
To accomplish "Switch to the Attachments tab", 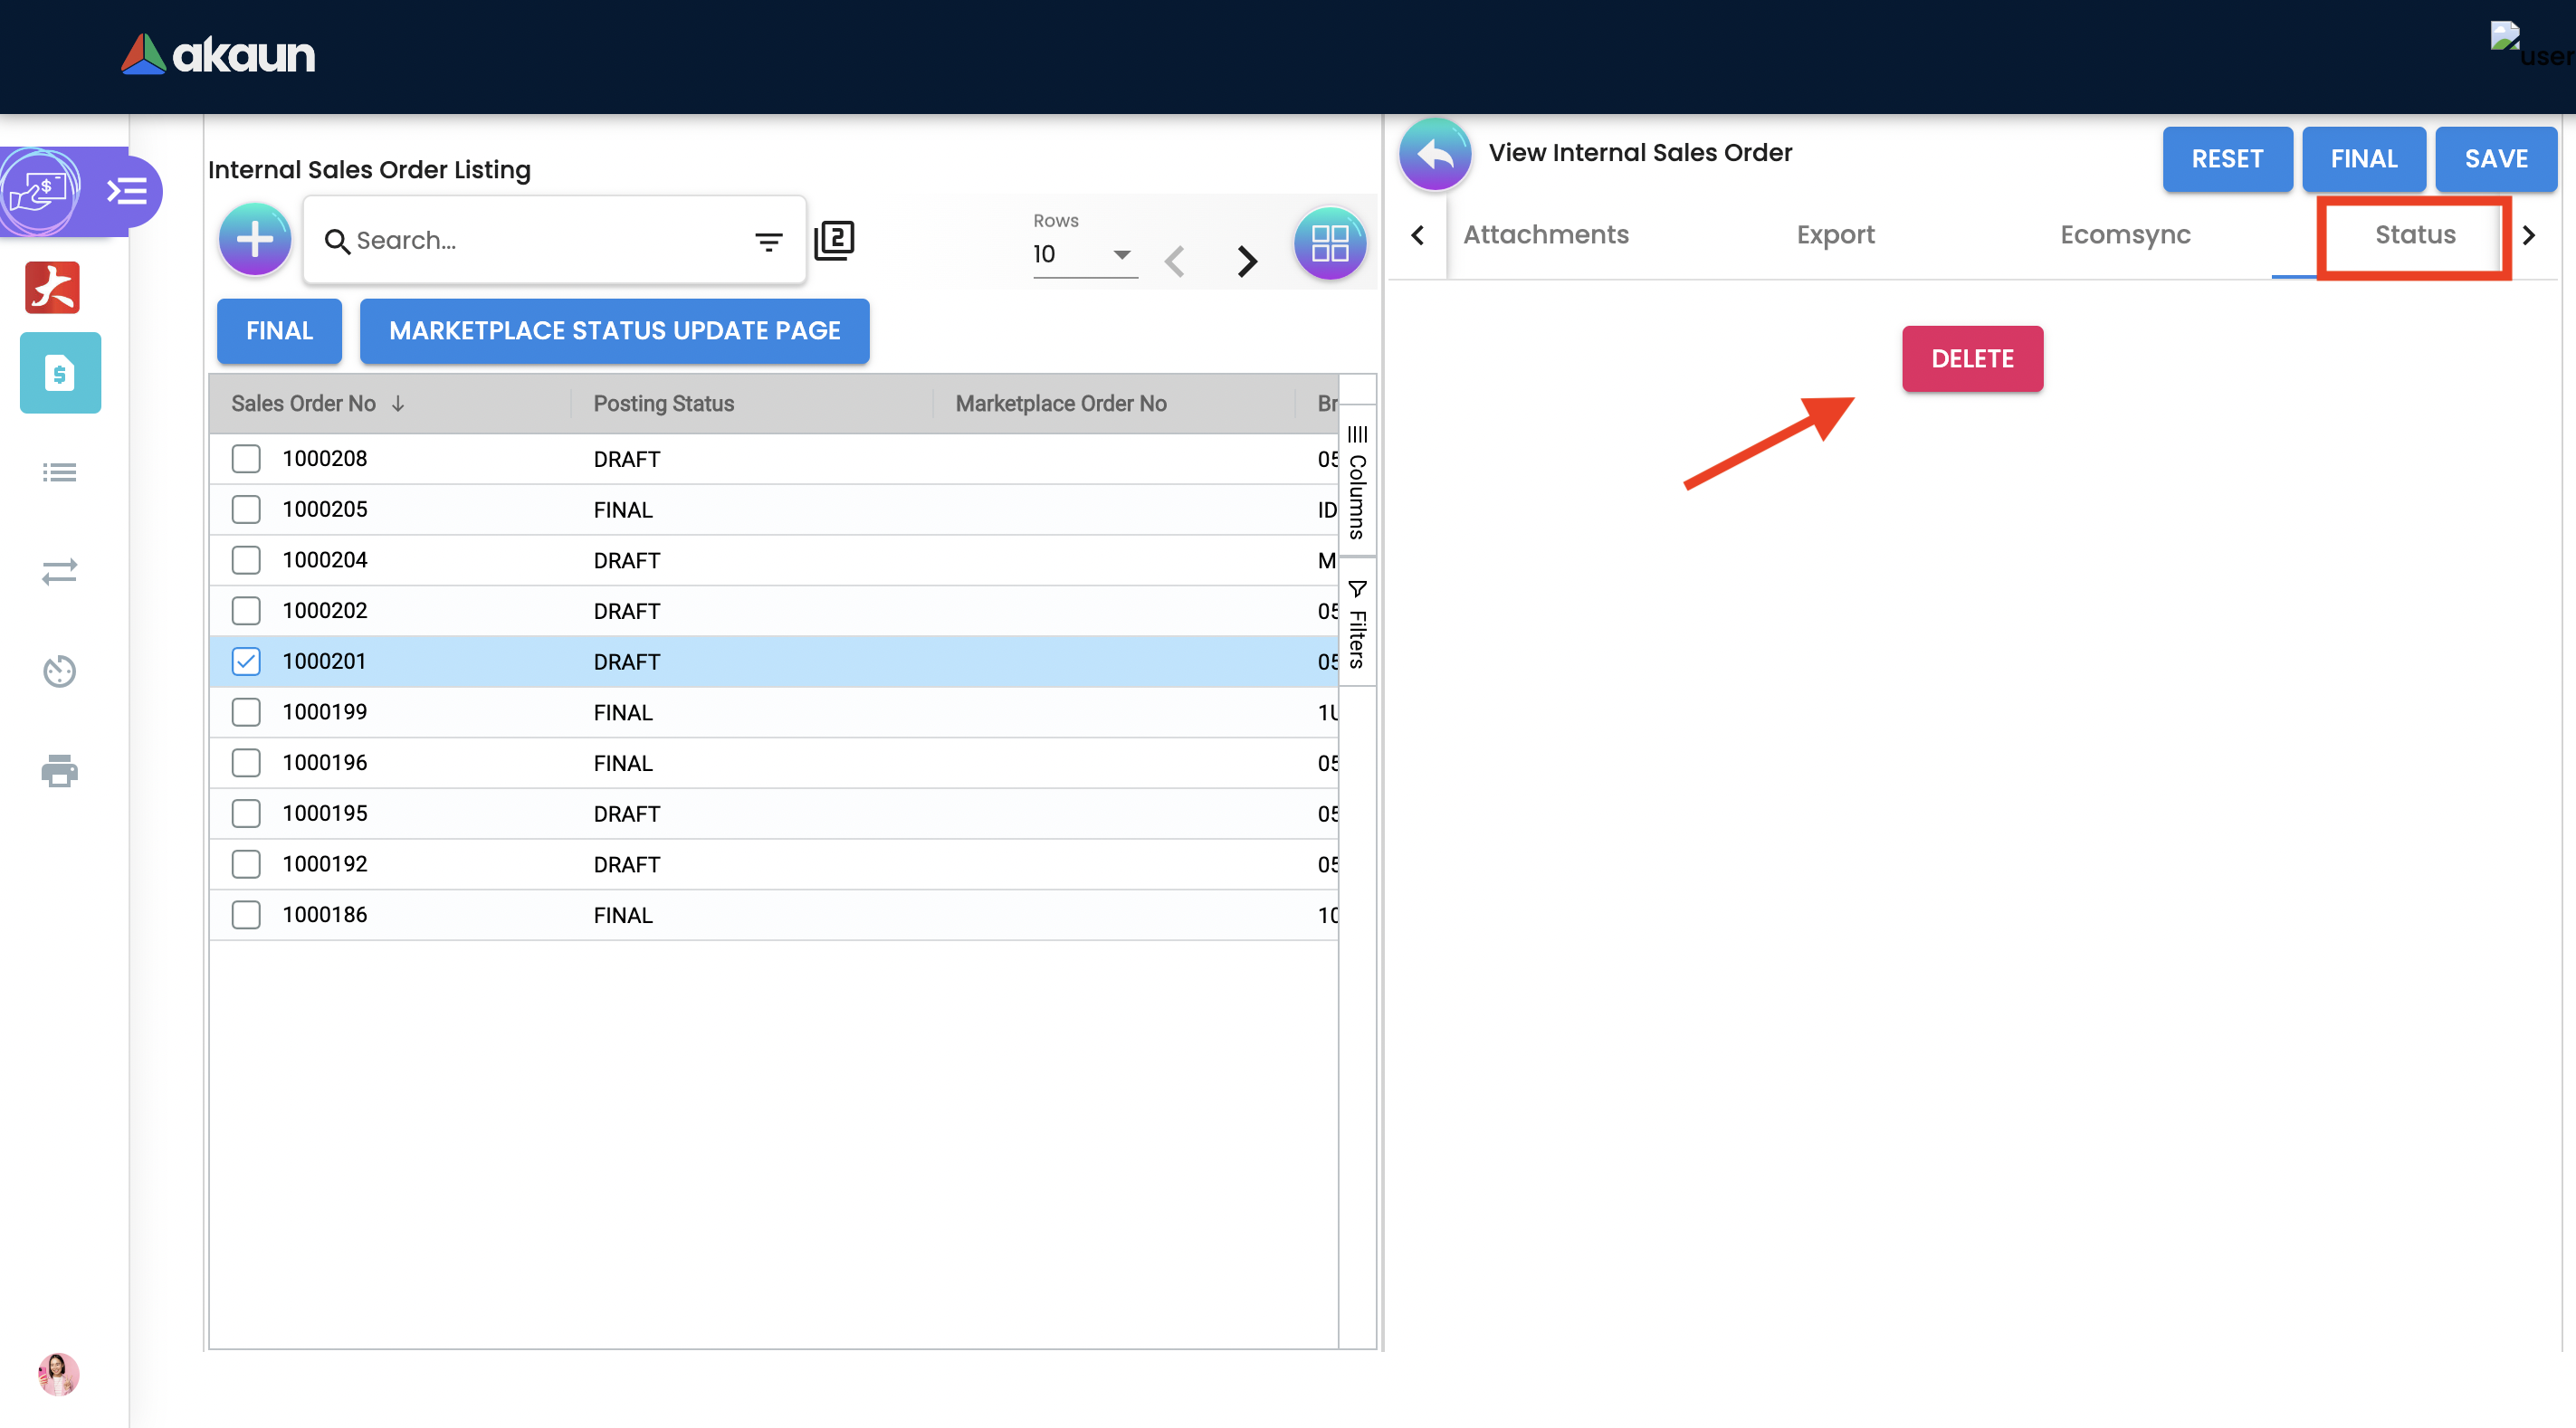I will click(1545, 235).
